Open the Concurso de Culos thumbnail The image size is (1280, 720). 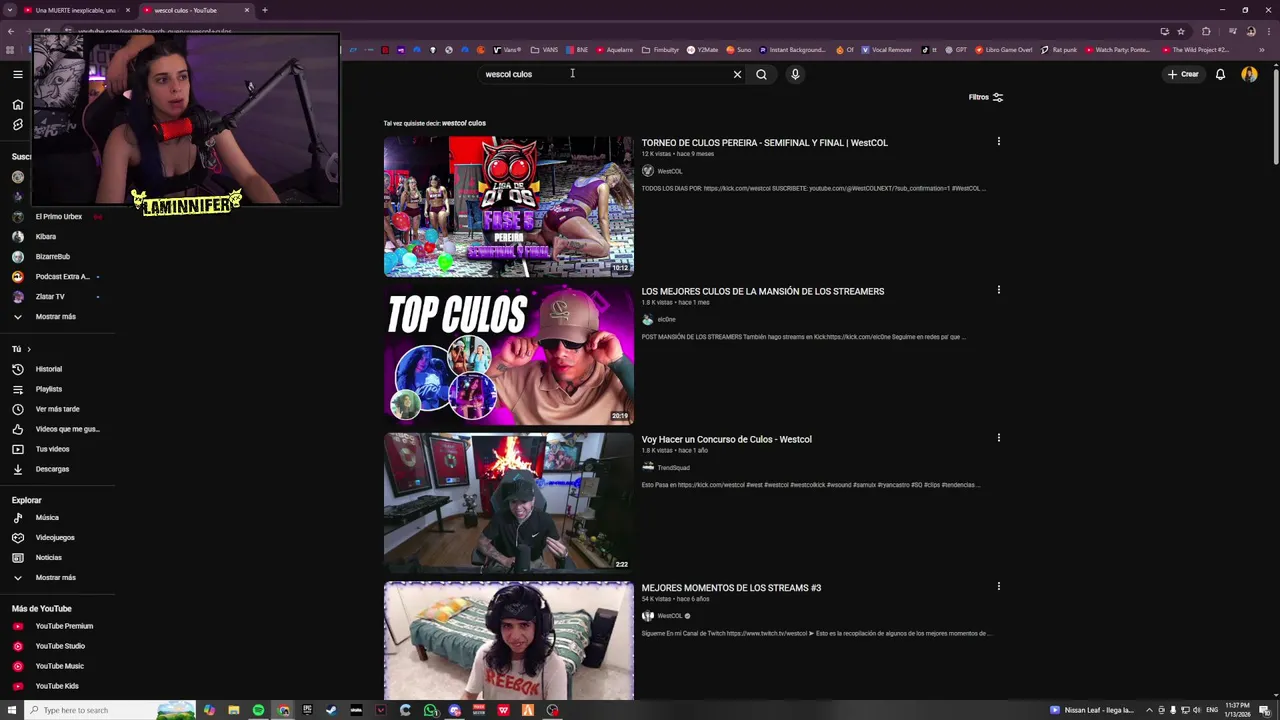tap(508, 502)
